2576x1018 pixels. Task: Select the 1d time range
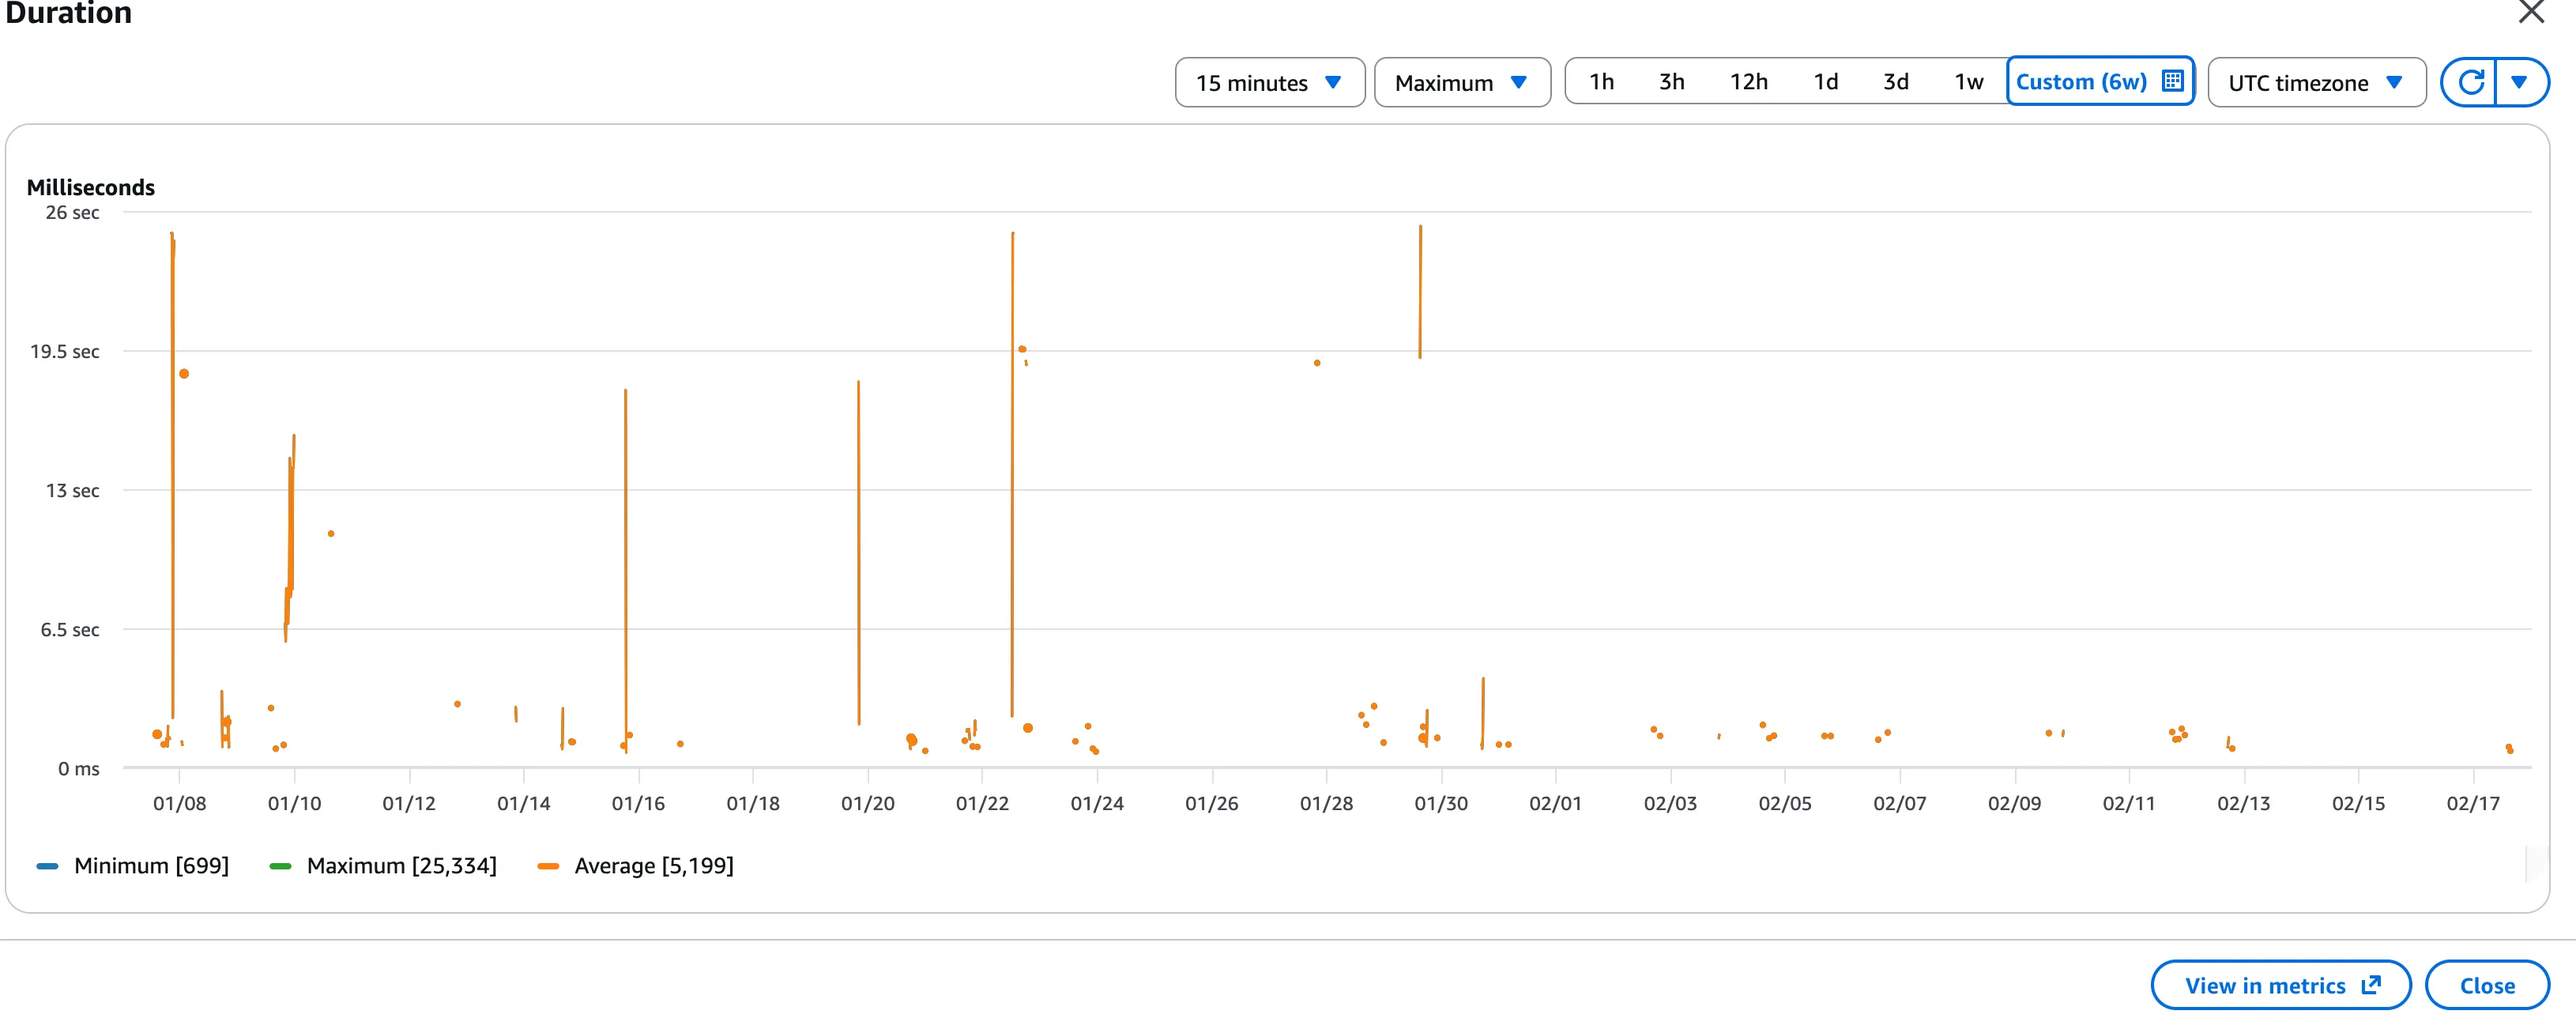tap(1826, 82)
